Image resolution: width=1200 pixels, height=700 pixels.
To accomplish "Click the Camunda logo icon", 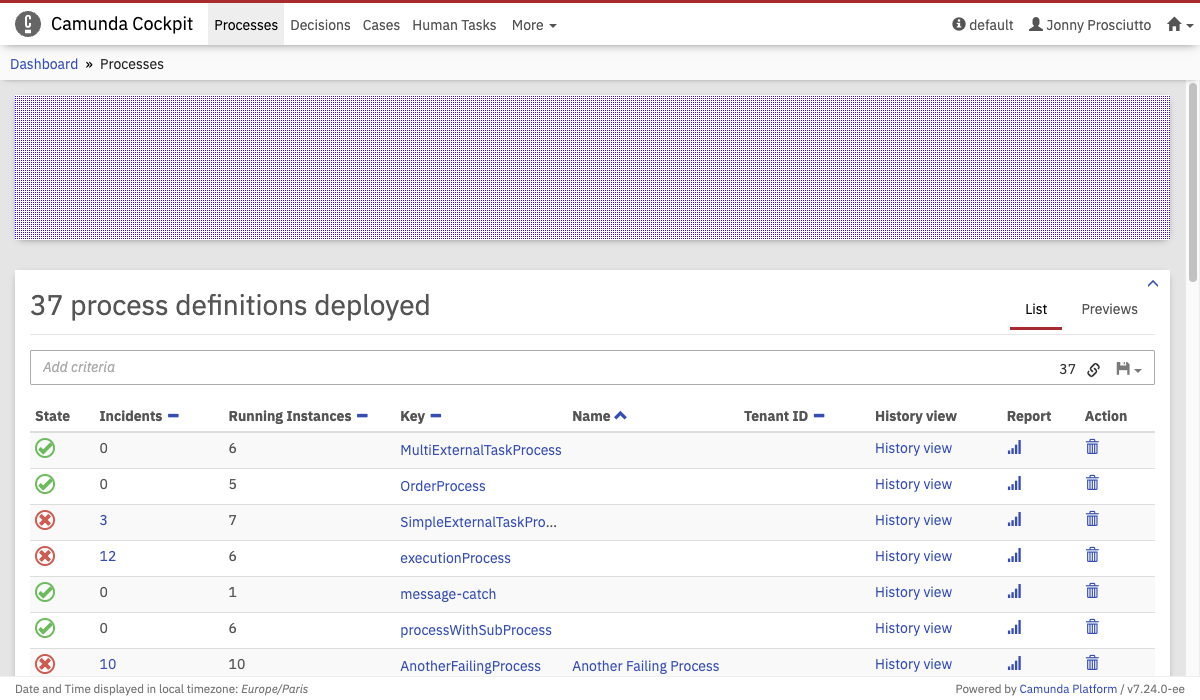I will (x=28, y=24).
